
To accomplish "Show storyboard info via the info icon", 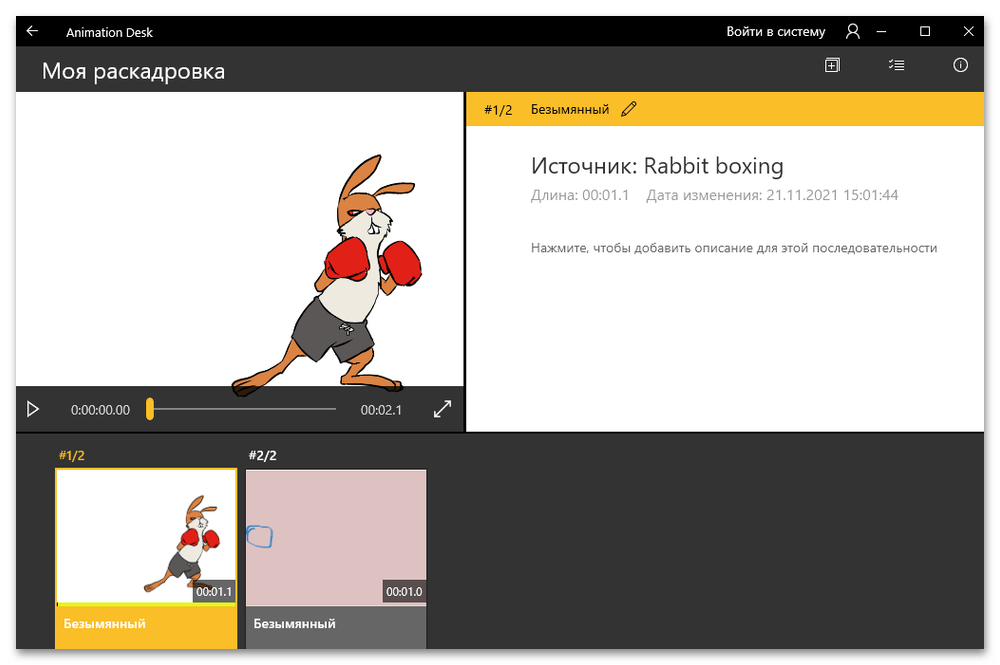I will [960, 65].
